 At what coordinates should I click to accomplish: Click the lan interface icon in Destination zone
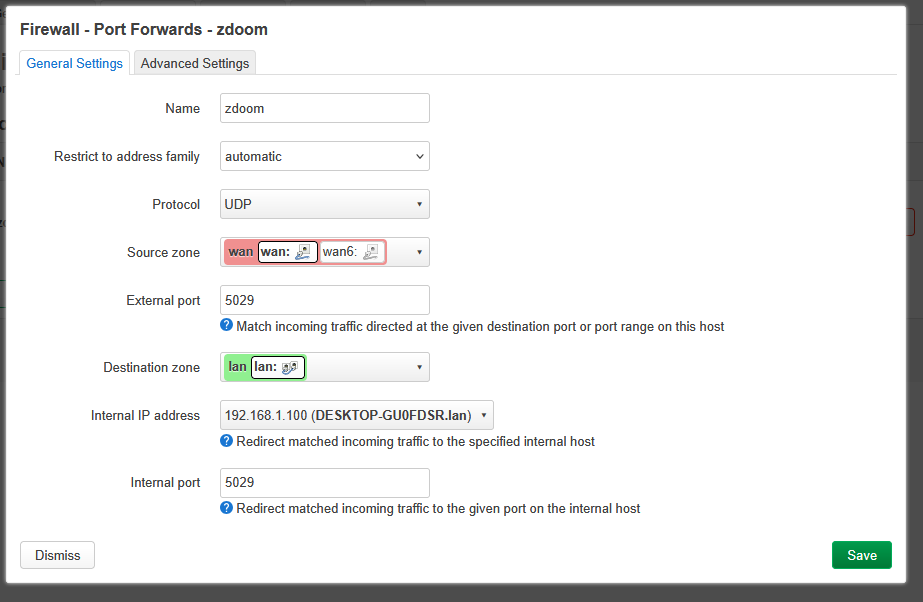point(289,367)
